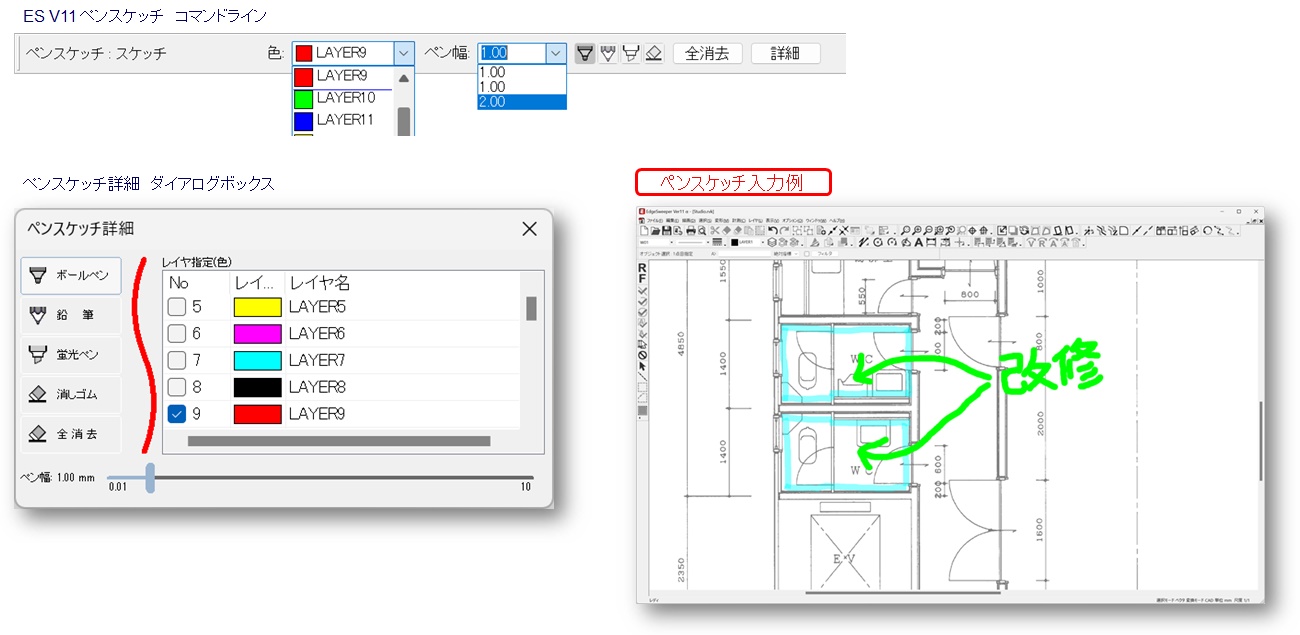Select the pencil icon in command line
This screenshot has height=635, width=1300.
point(608,53)
